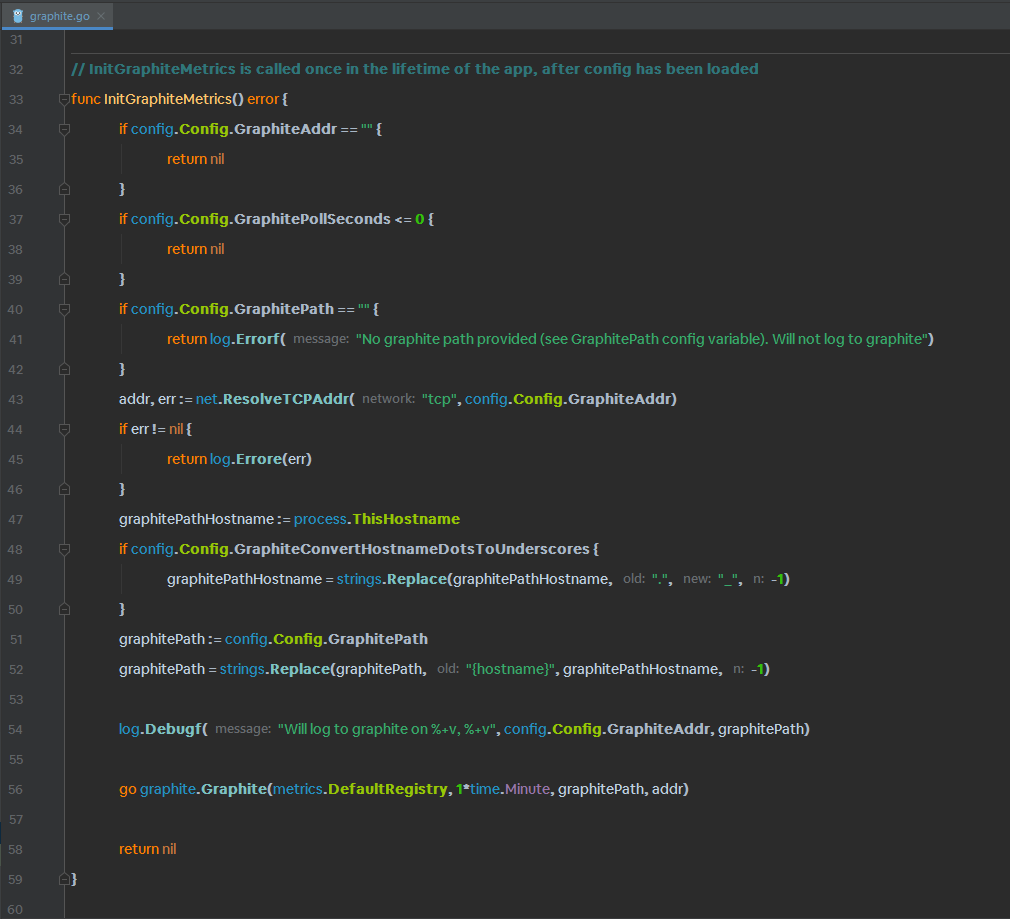Screen dimensions: 1010x919
Task: Click line number 43 in the gutter
Action: click(x=15, y=399)
